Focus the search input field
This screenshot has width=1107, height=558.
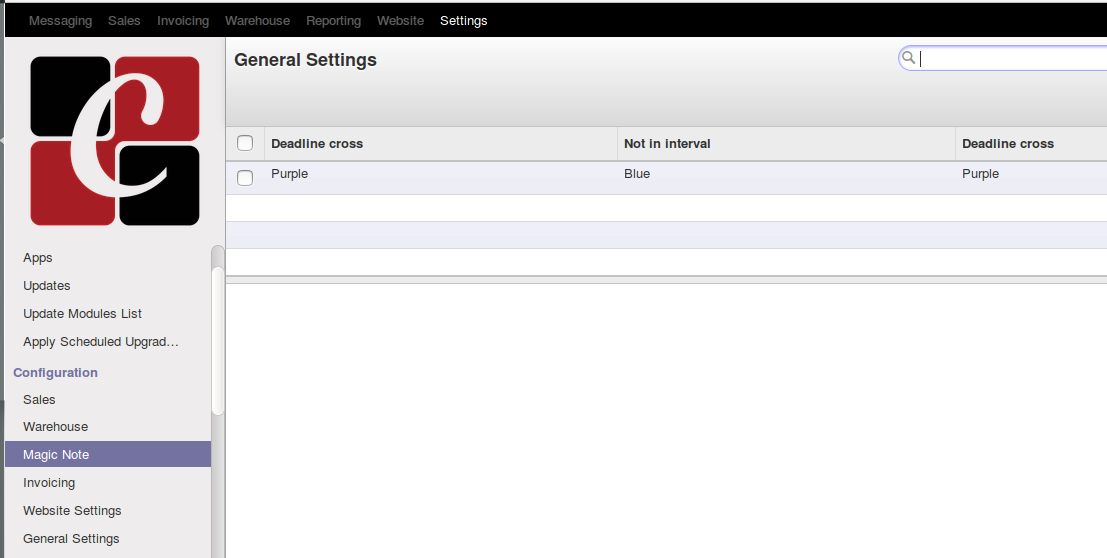click(x=1010, y=58)
